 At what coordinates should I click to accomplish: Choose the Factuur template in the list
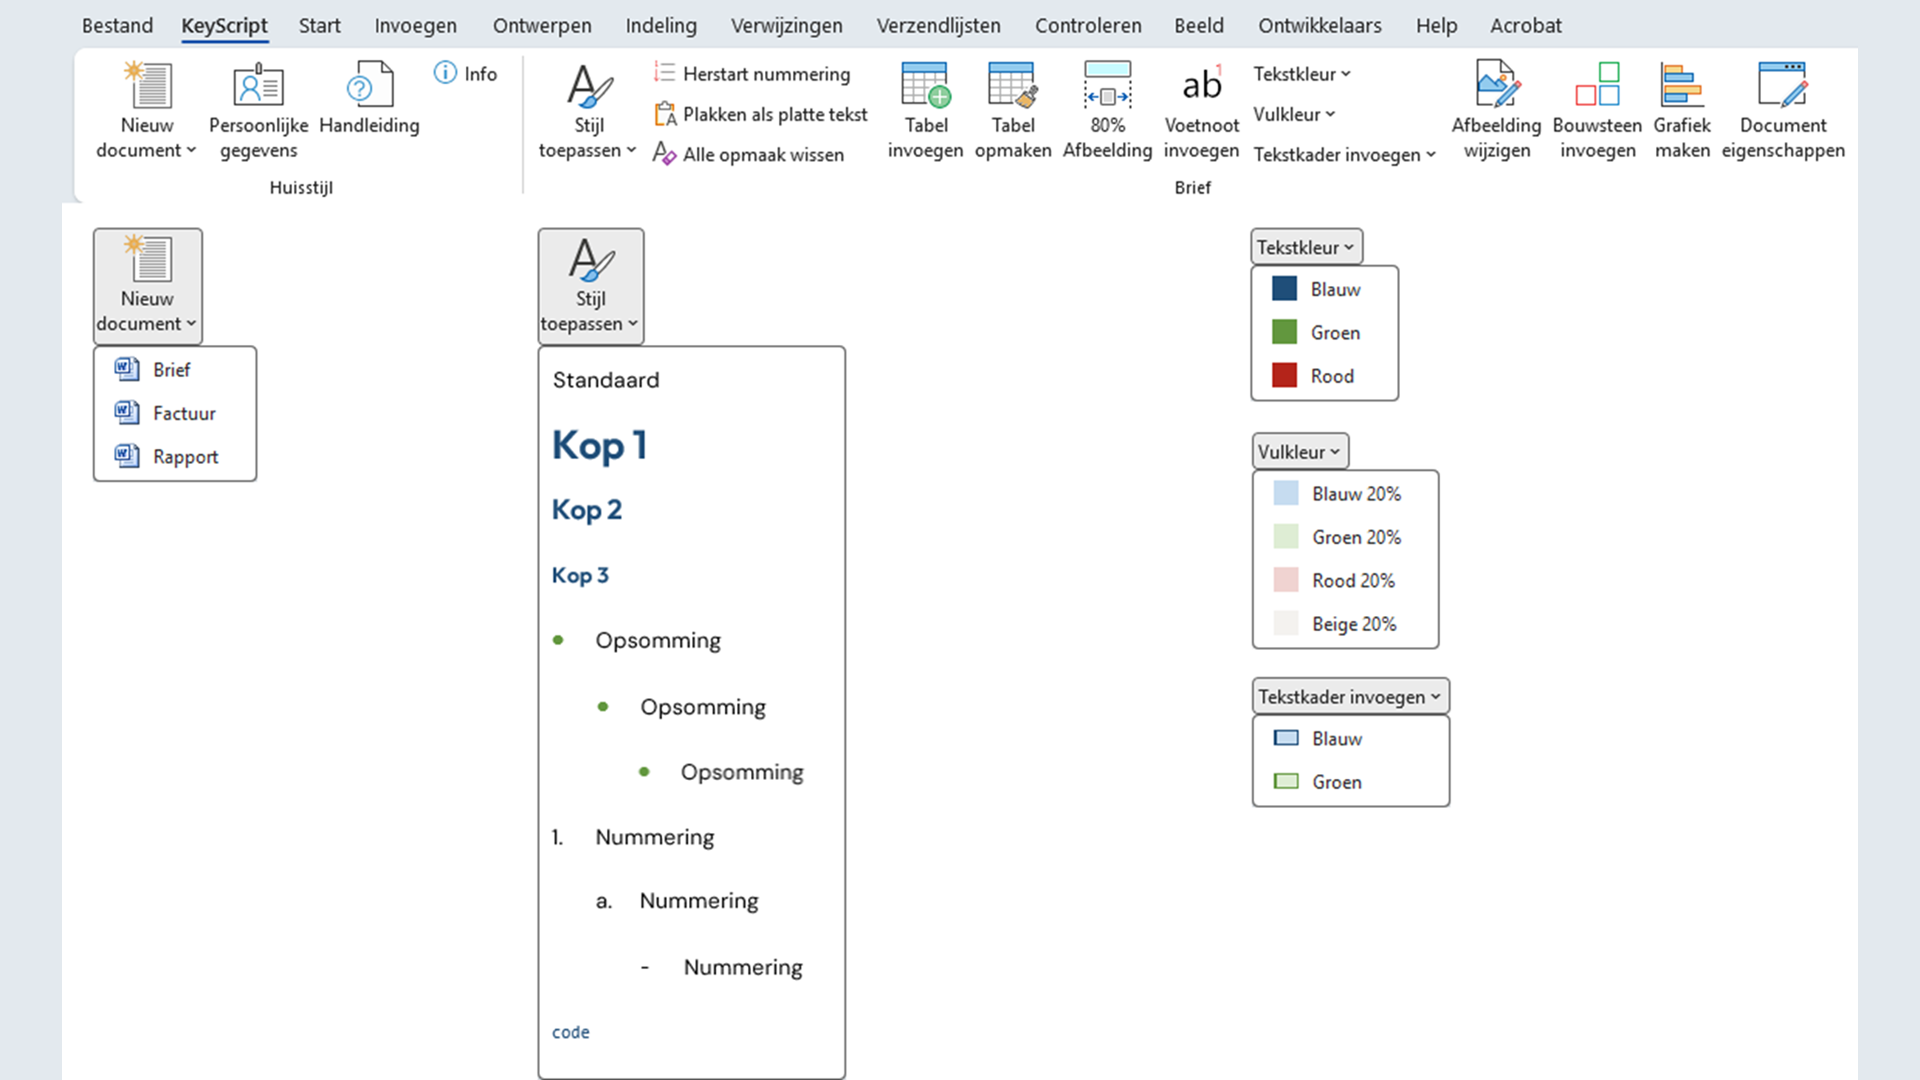click(175, 413)
